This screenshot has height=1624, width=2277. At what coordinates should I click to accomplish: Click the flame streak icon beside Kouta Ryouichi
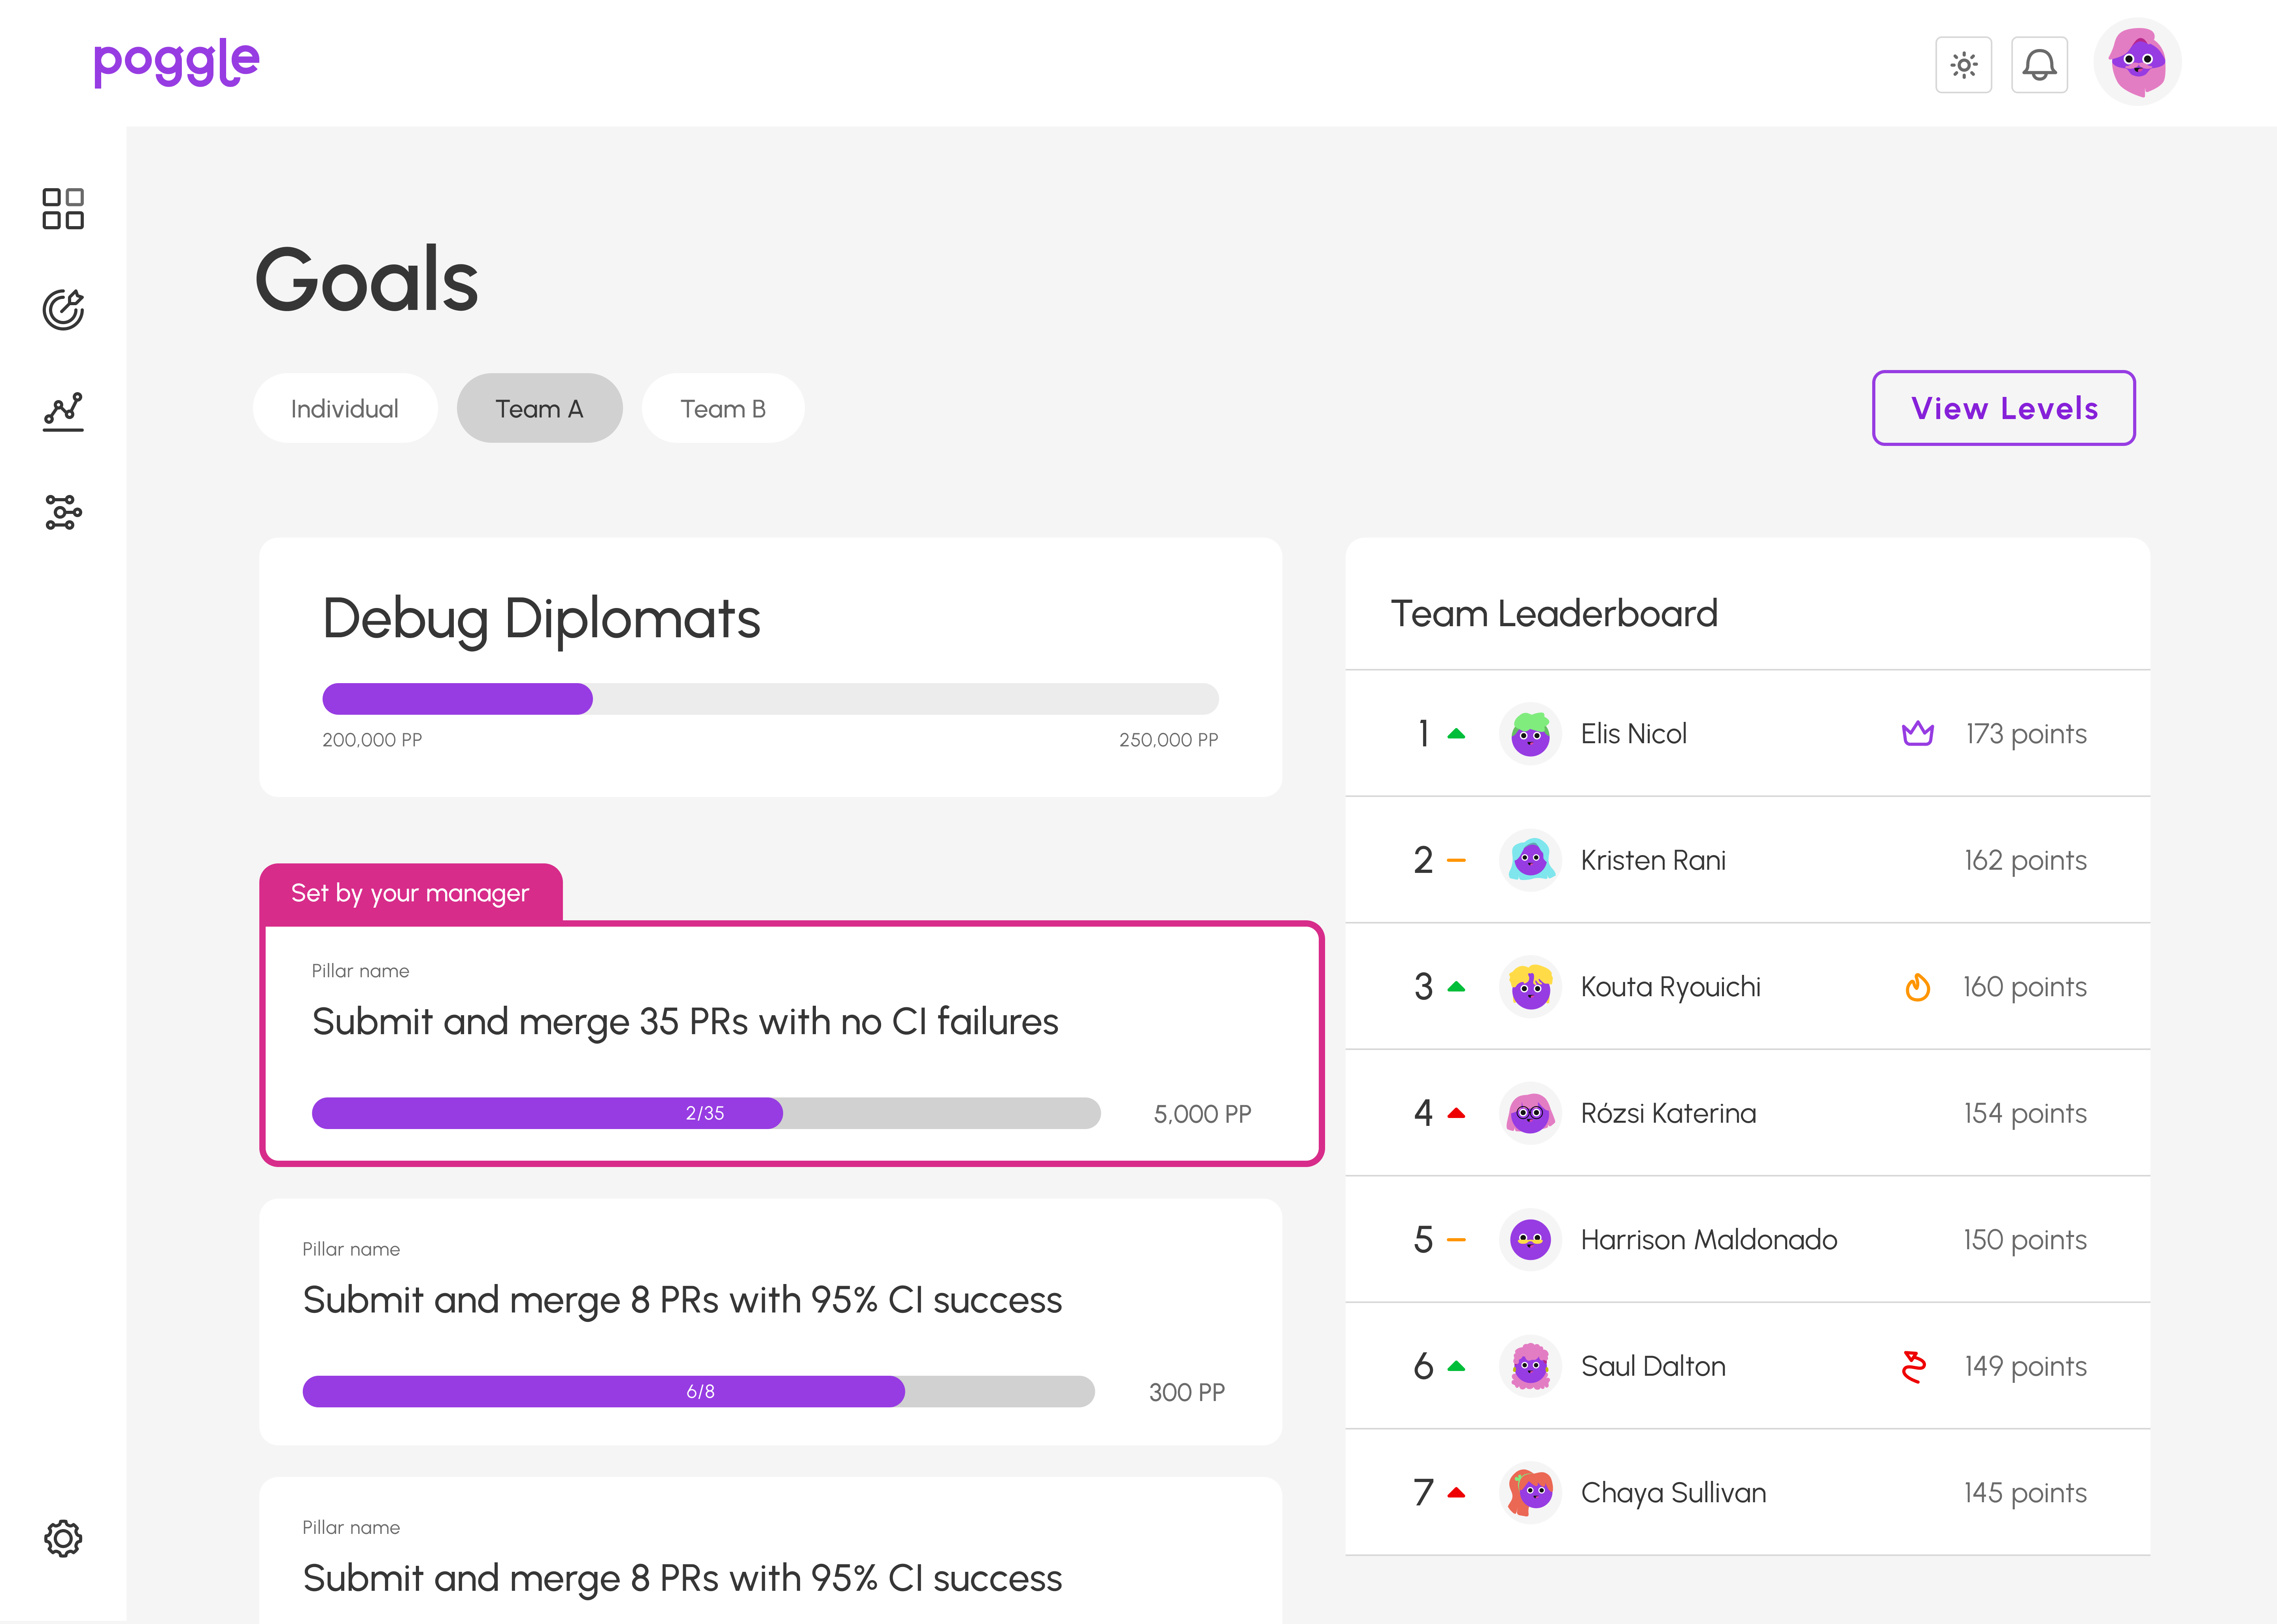pyautogui.click(x=1917, y=987)
